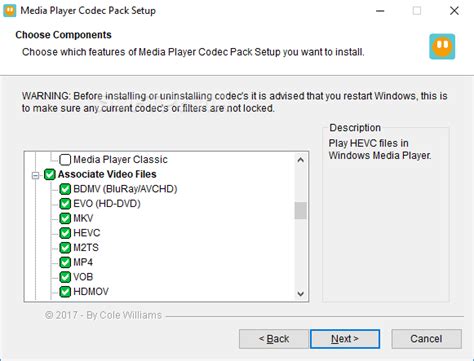474x361 pixels.
Task: Uncheck EVO (HD-DVD) checkbox
Action: click(65, 204)
